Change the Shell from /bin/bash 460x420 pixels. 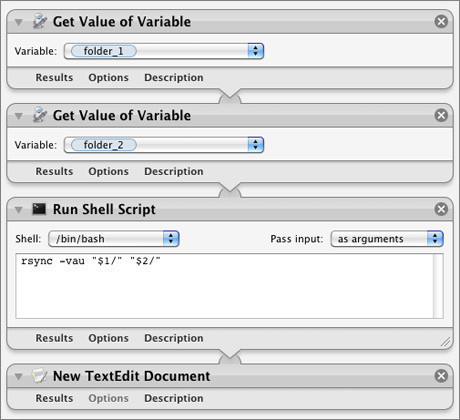[x=114, y=239]
